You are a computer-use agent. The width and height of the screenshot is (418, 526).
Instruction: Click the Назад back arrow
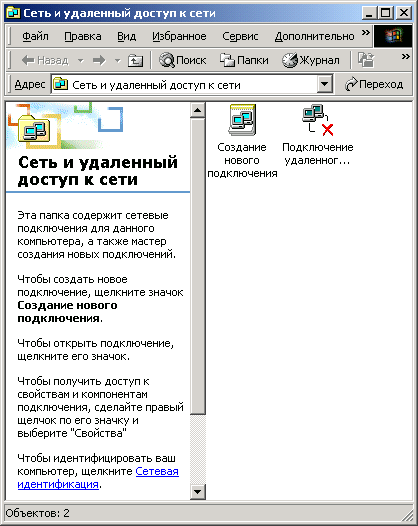(x=45, y=60)
